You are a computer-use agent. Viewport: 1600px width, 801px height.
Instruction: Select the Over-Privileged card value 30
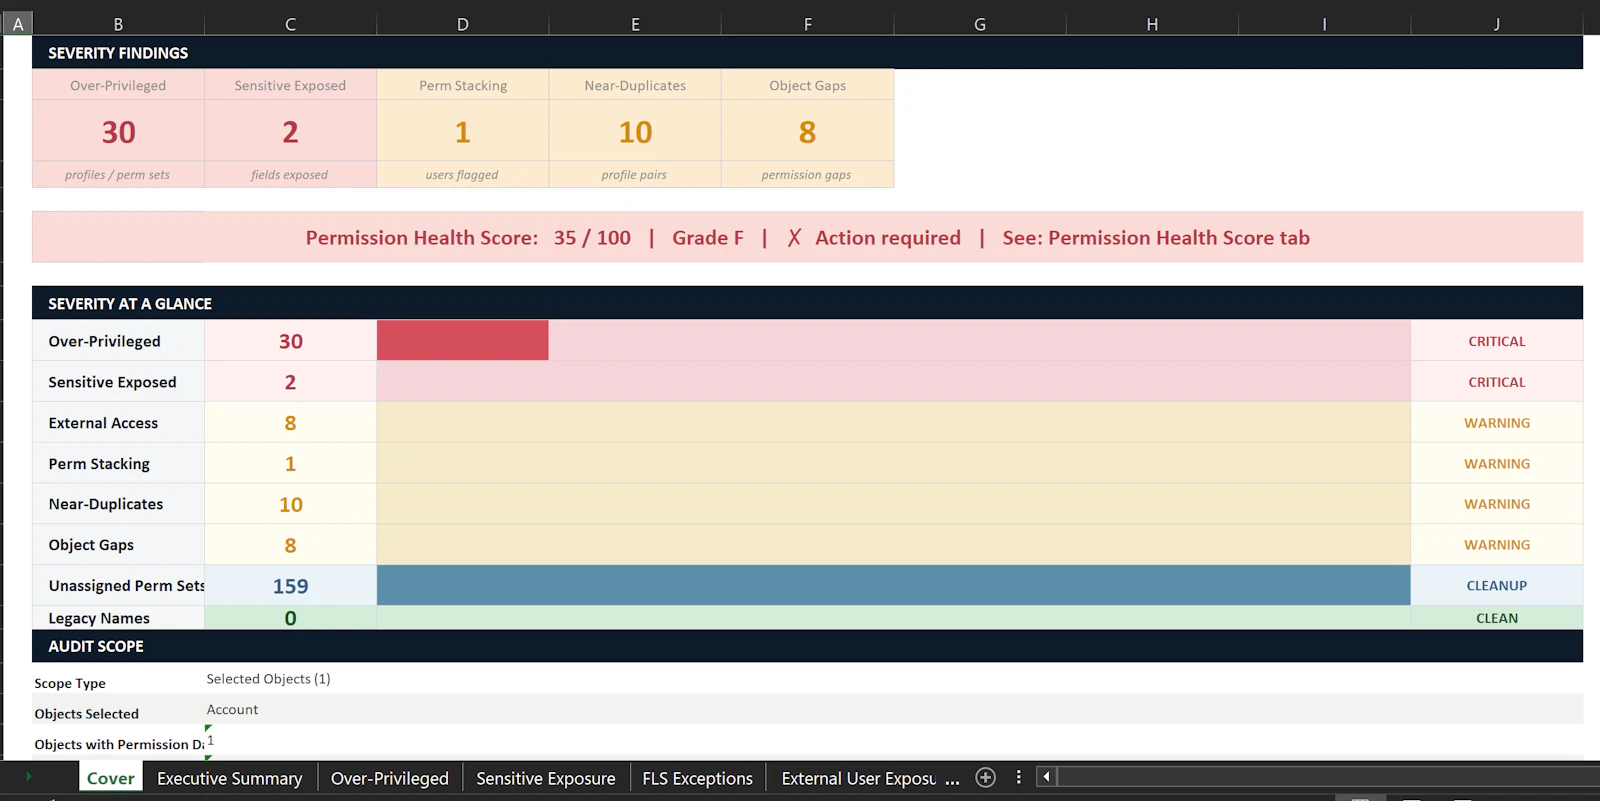(x=118, y=131)
